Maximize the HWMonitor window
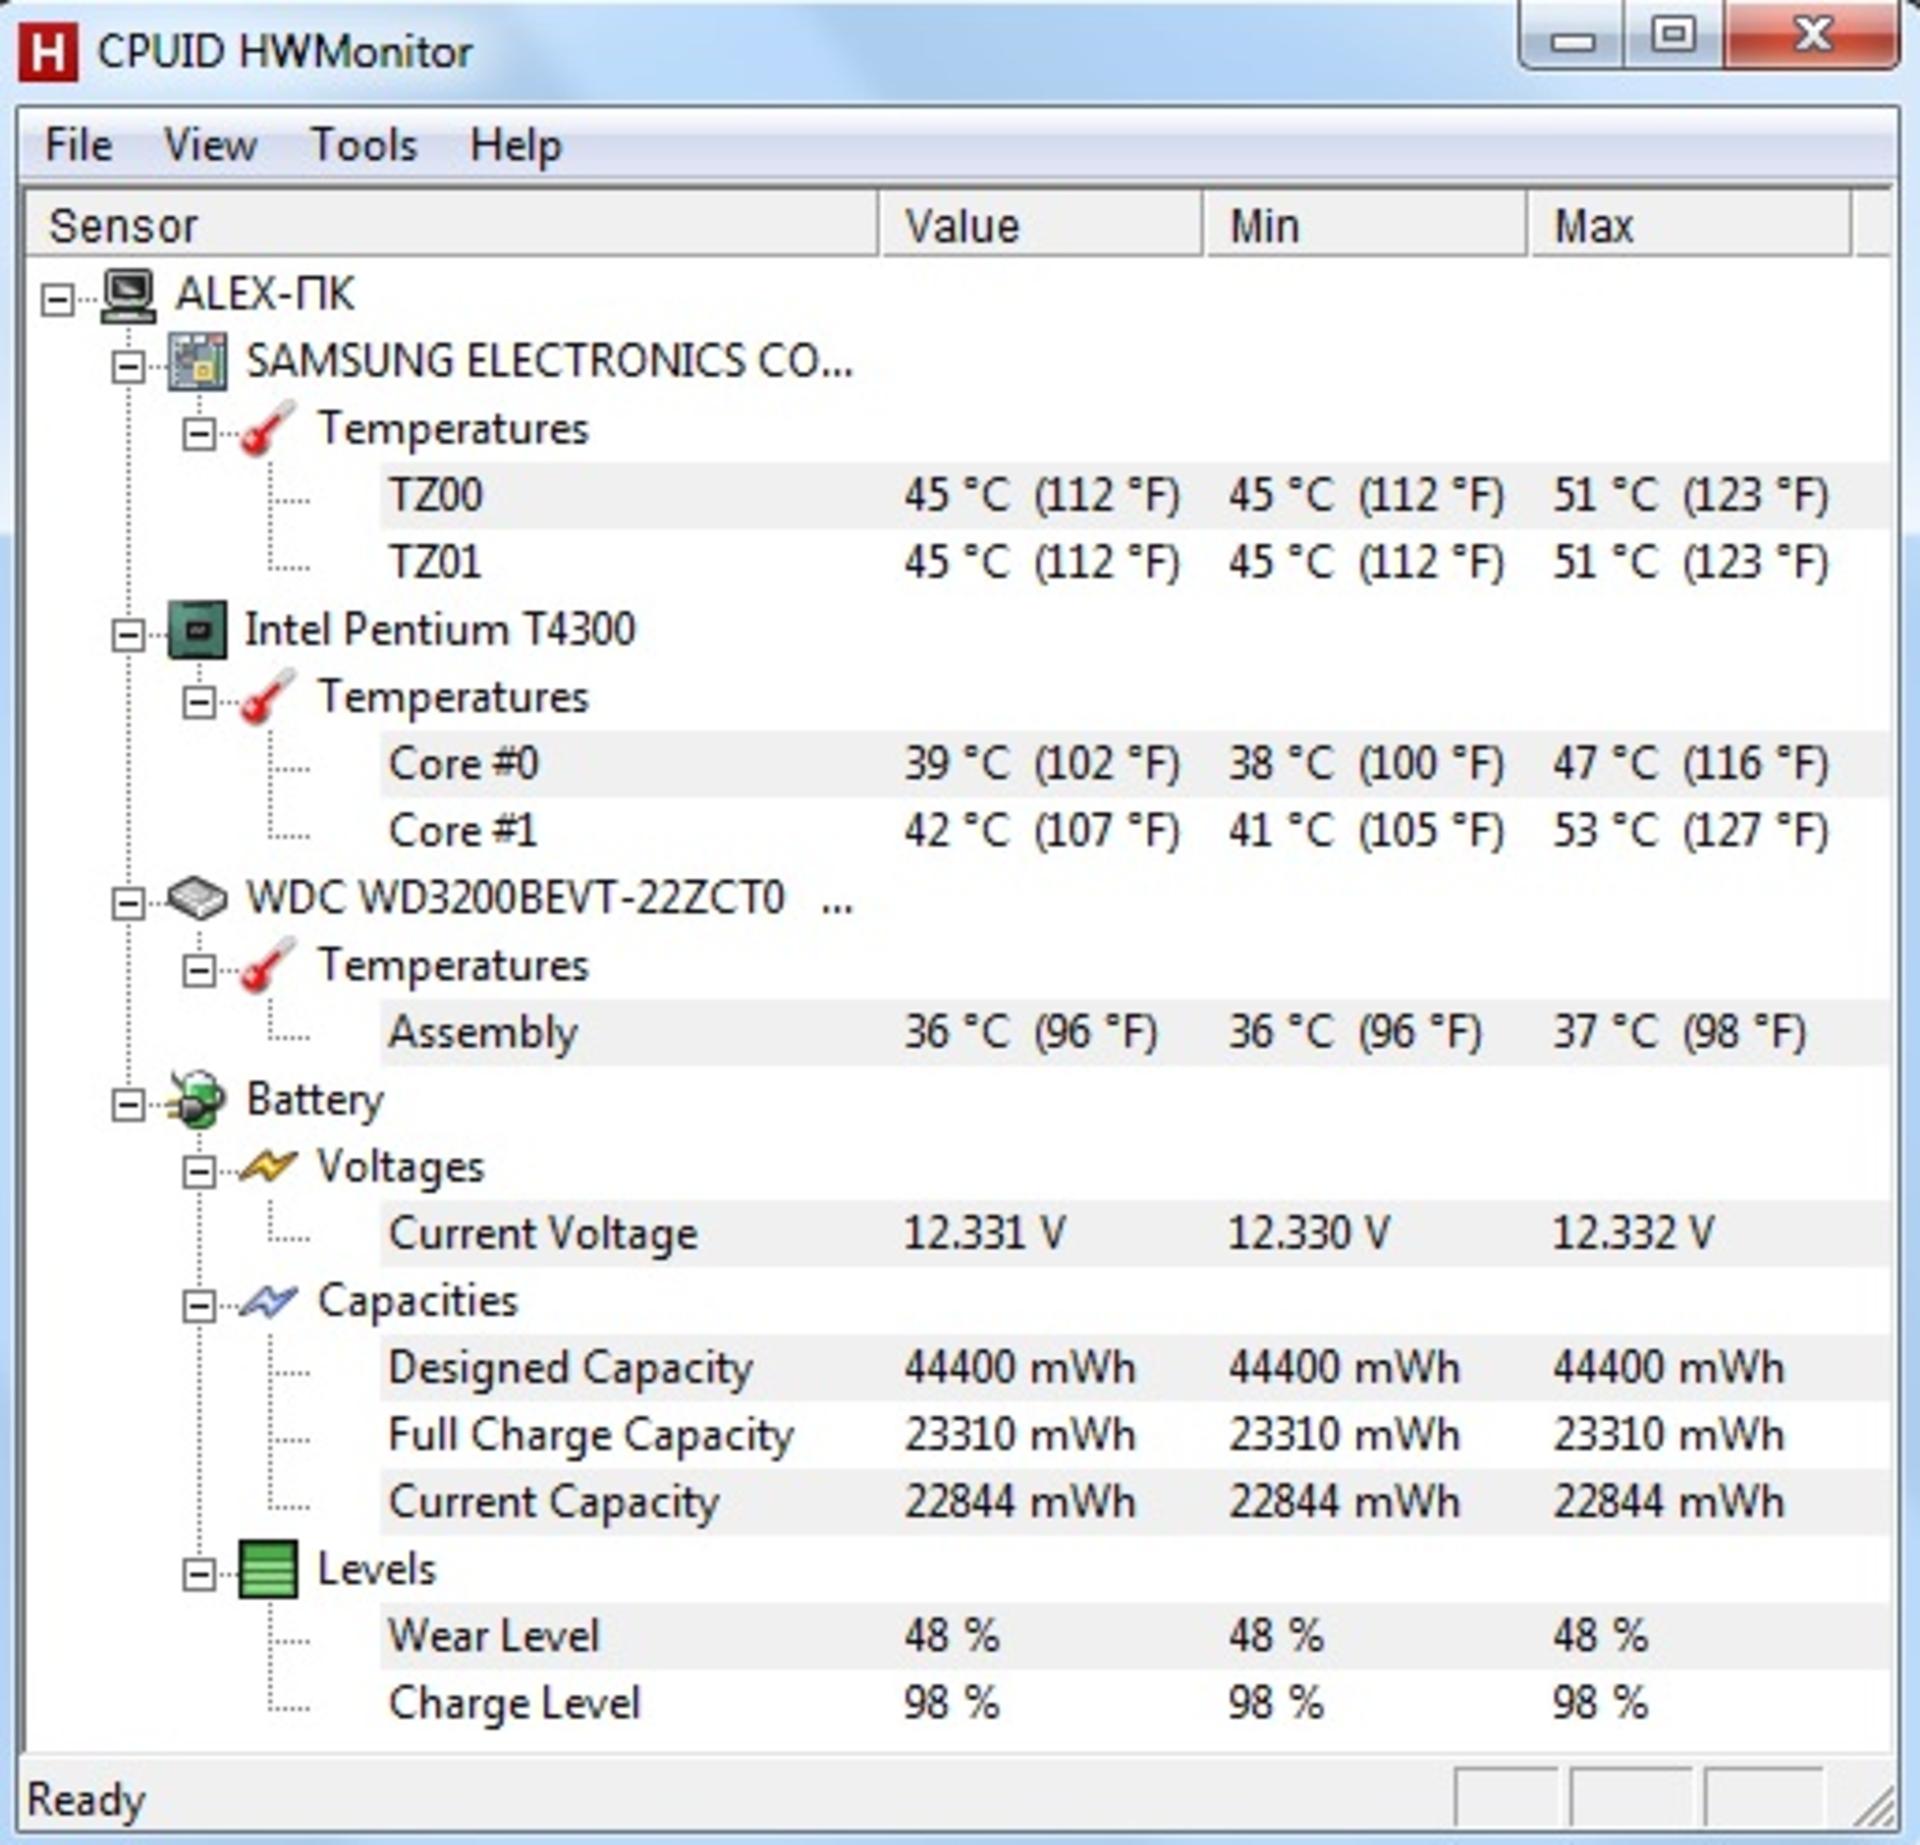 (x=1674, y=37)
